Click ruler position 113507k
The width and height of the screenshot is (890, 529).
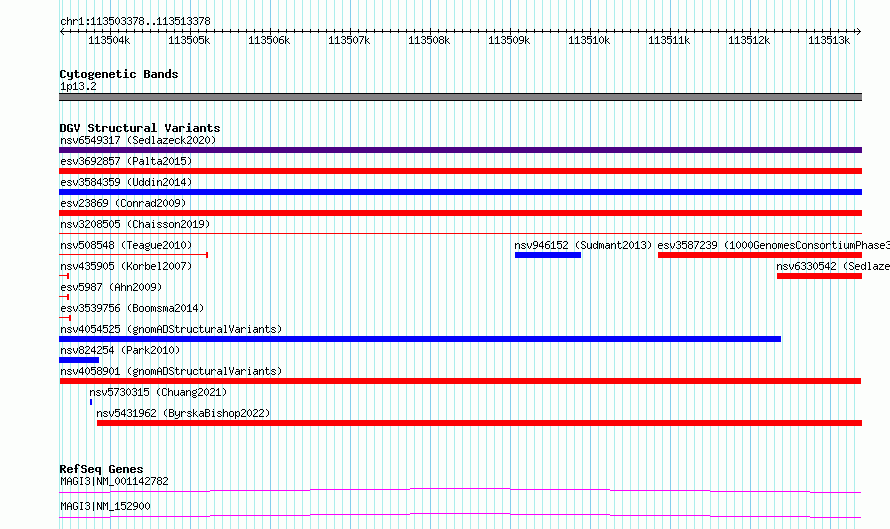(x=349, y=40)
